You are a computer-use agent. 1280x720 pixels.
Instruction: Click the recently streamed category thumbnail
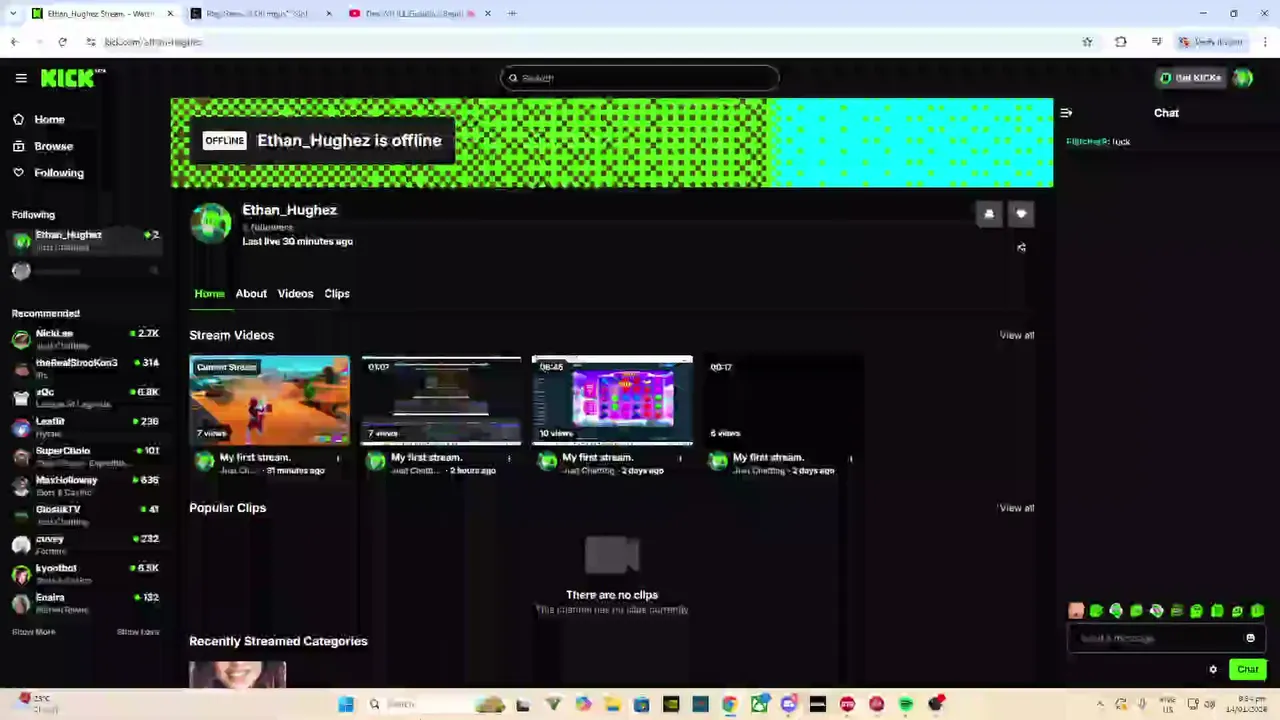[x=237, y=674]
